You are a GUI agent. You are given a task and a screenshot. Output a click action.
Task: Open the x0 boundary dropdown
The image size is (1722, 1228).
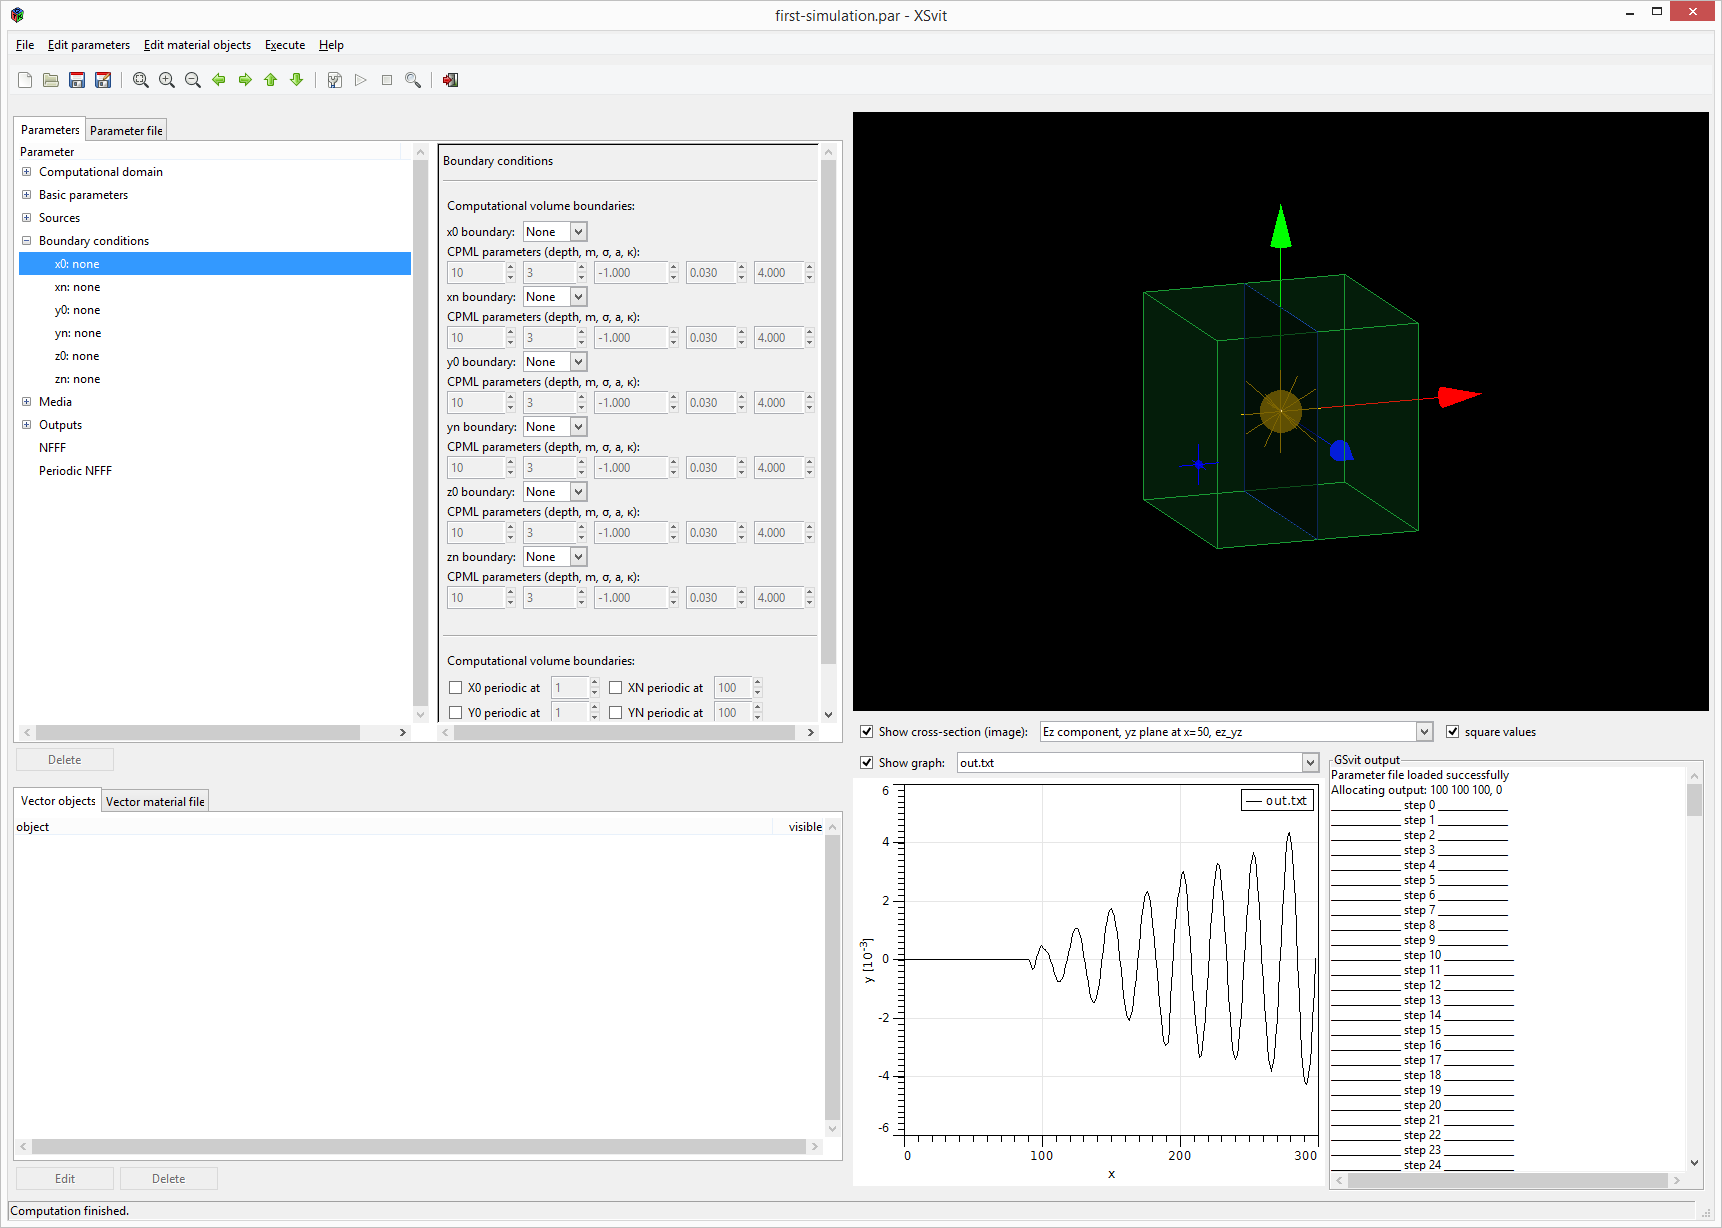point(578,232)
